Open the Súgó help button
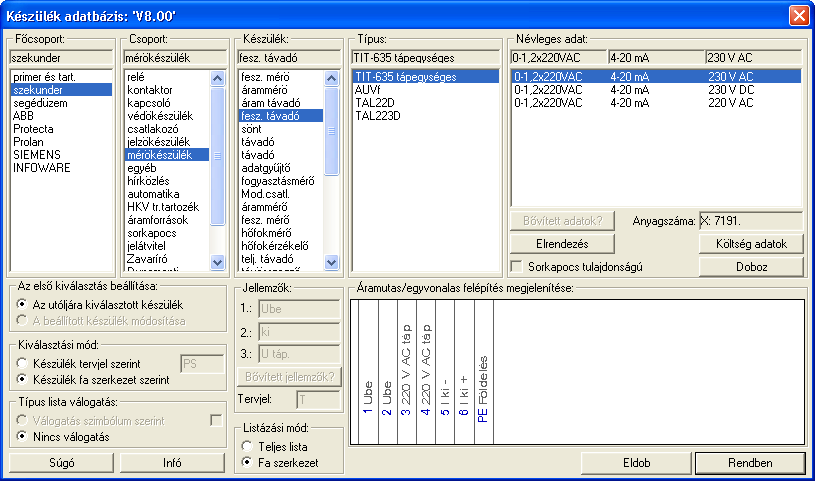 tap(61, 463)
